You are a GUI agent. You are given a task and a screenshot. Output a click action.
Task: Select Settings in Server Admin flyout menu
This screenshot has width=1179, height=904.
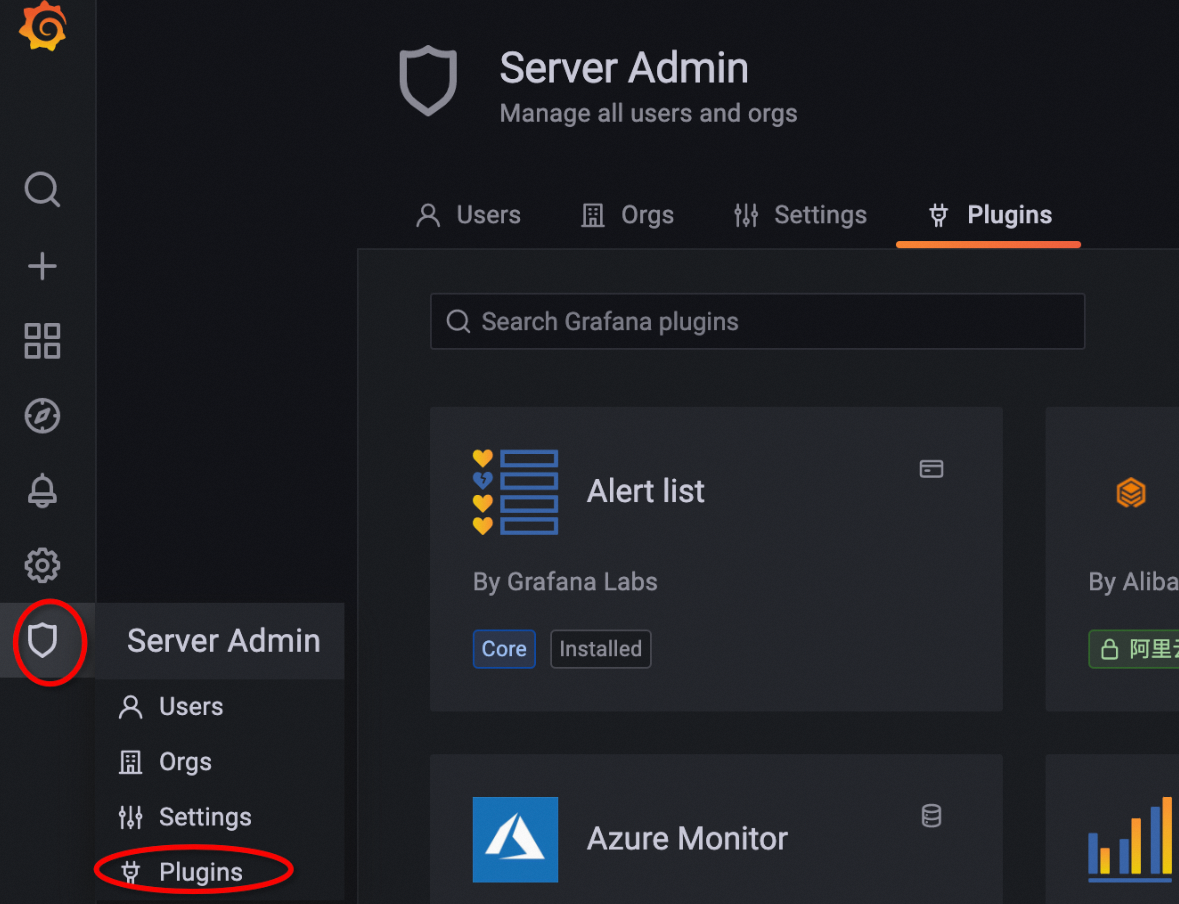click(x=185, y=817)
